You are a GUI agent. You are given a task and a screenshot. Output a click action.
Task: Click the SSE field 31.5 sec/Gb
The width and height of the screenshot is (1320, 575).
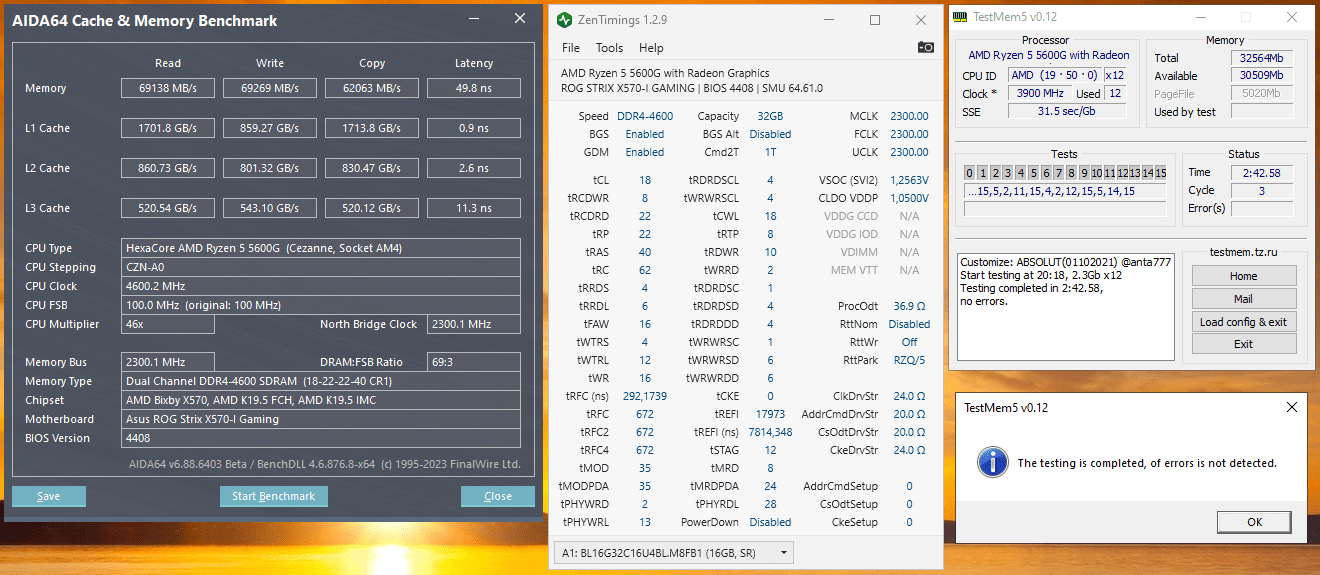click(x=1067, y=111)
